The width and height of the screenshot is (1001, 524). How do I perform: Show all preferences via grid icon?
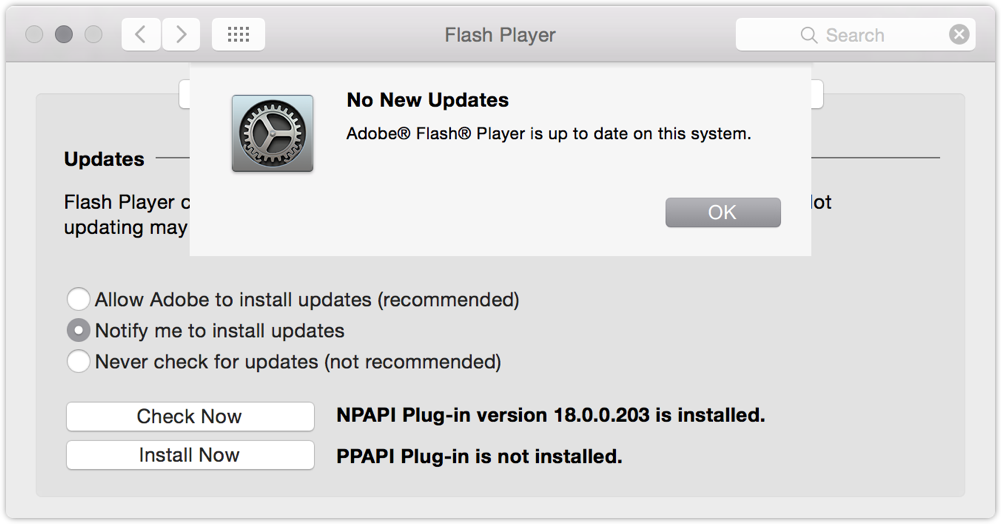click(238, 34)
